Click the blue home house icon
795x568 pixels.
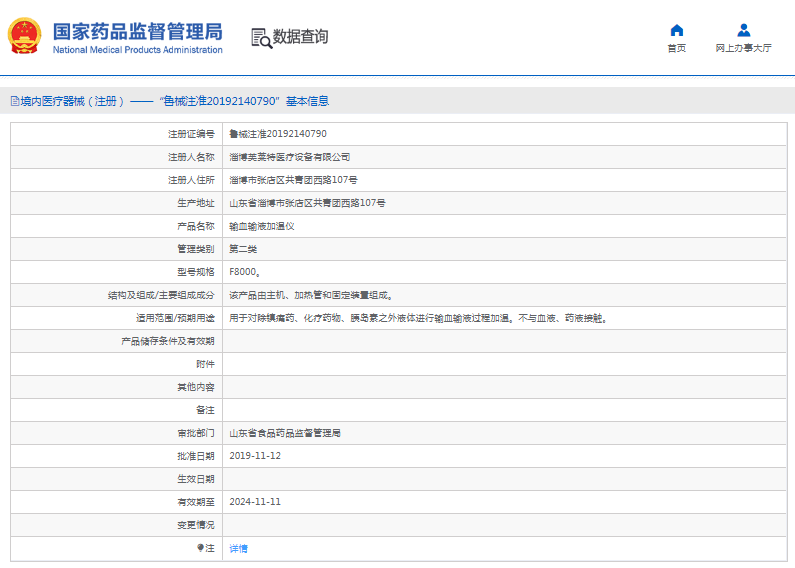[x=677, y=30]
